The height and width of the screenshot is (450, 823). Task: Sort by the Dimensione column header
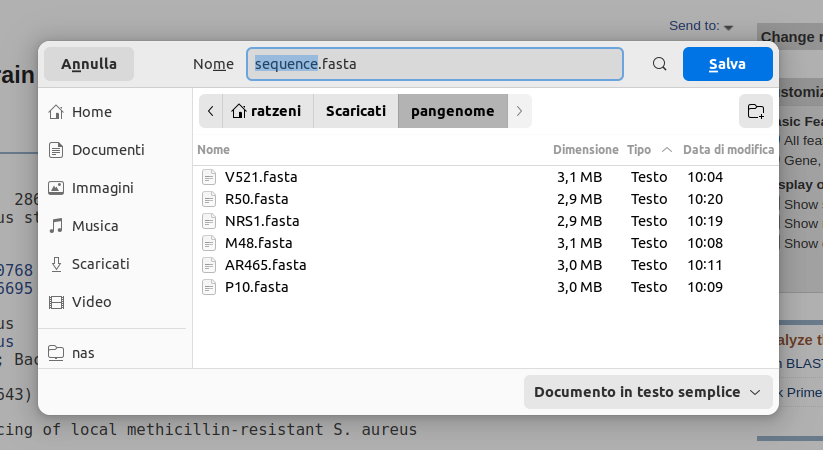tap(585, 150)
